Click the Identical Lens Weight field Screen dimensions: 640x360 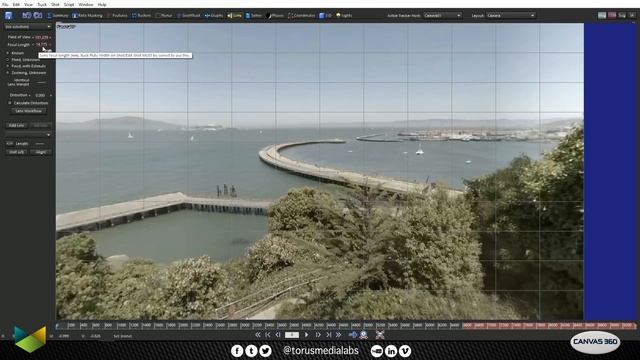tap(41, 82)
